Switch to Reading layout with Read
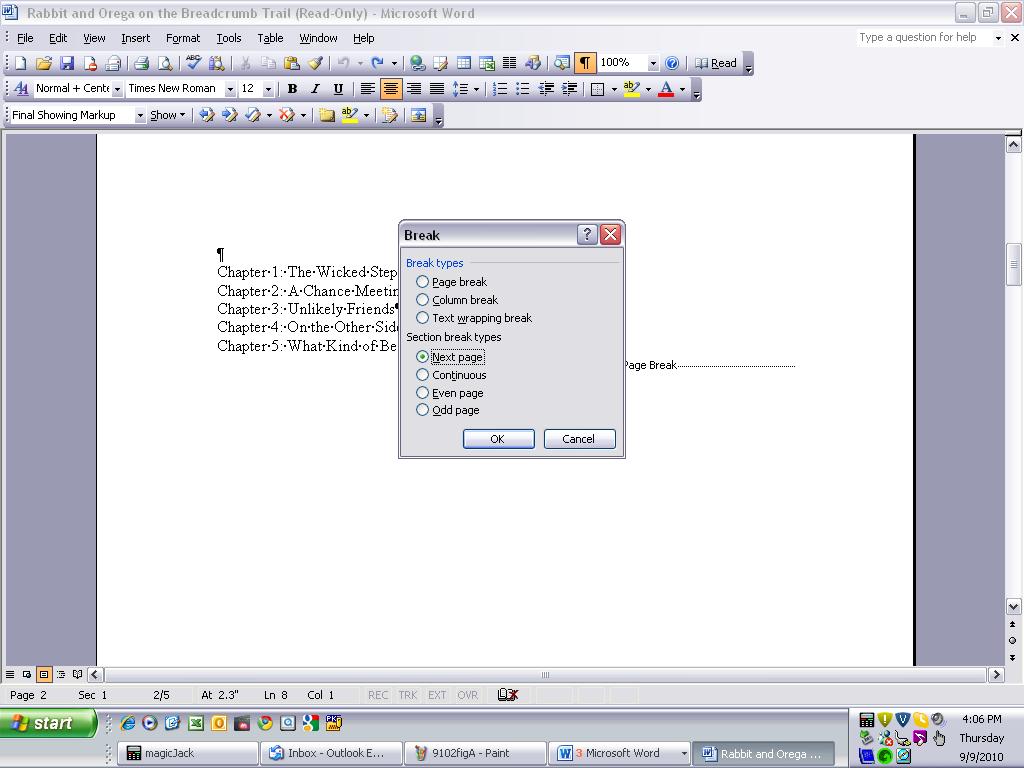The height and width of the screenshot is (768, 1024). coord(716,63)
